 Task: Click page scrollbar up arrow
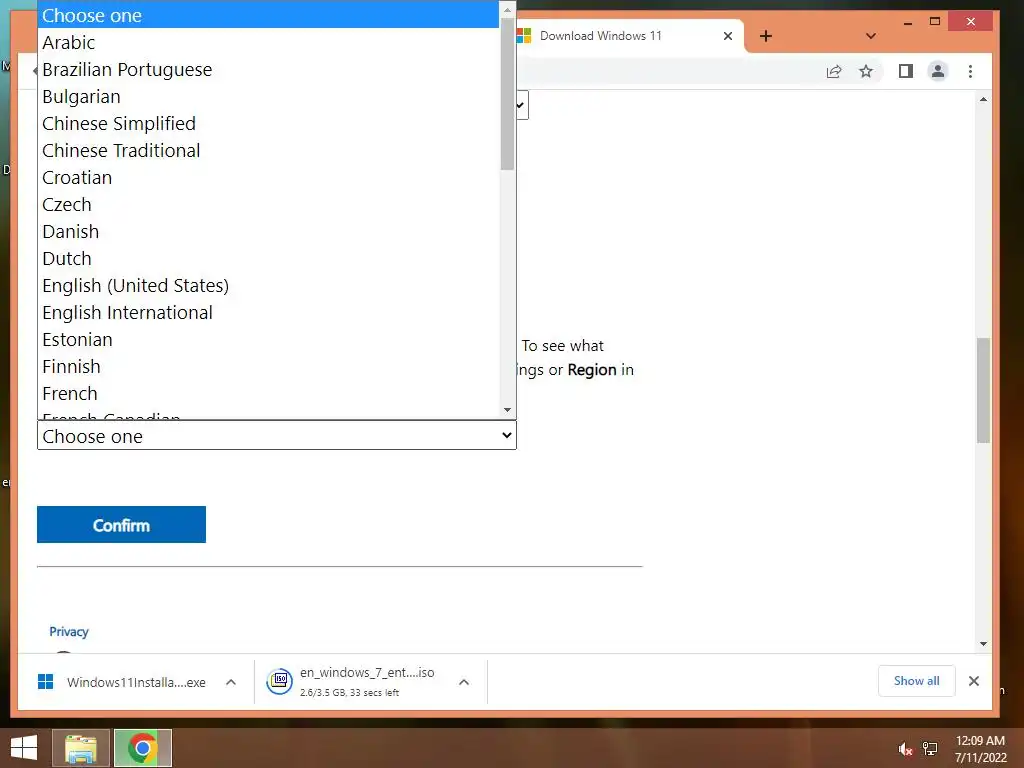(x=984, y=99)
